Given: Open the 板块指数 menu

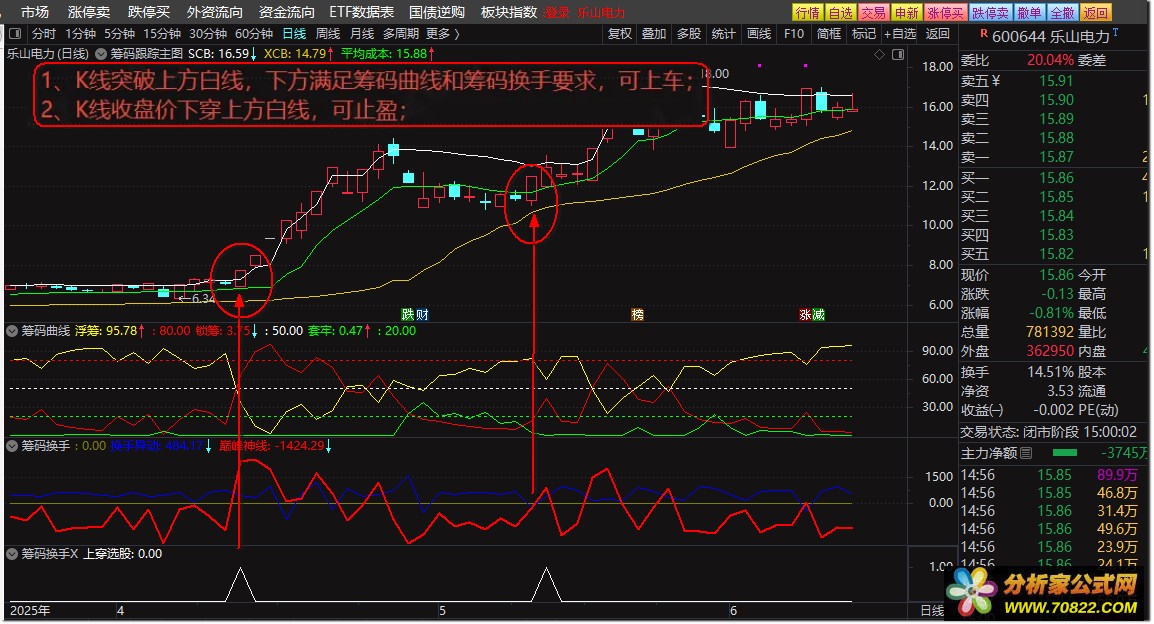Looking at the screenshot, I should click(509, 13).
